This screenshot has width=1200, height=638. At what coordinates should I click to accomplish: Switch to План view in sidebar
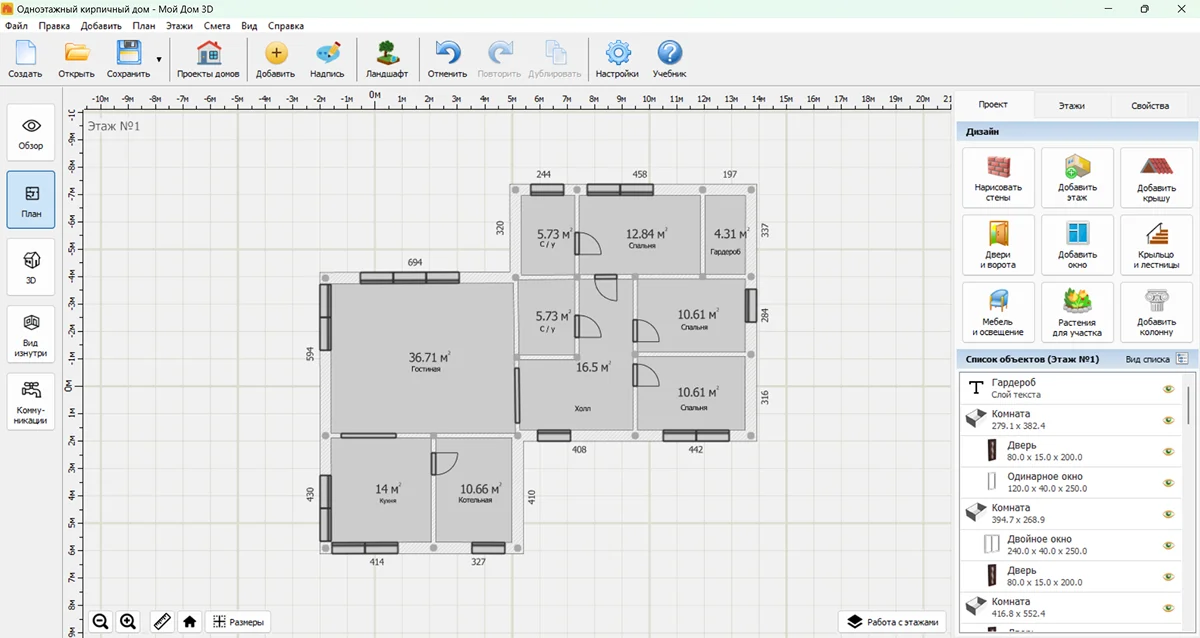click(x=31, y=200)
